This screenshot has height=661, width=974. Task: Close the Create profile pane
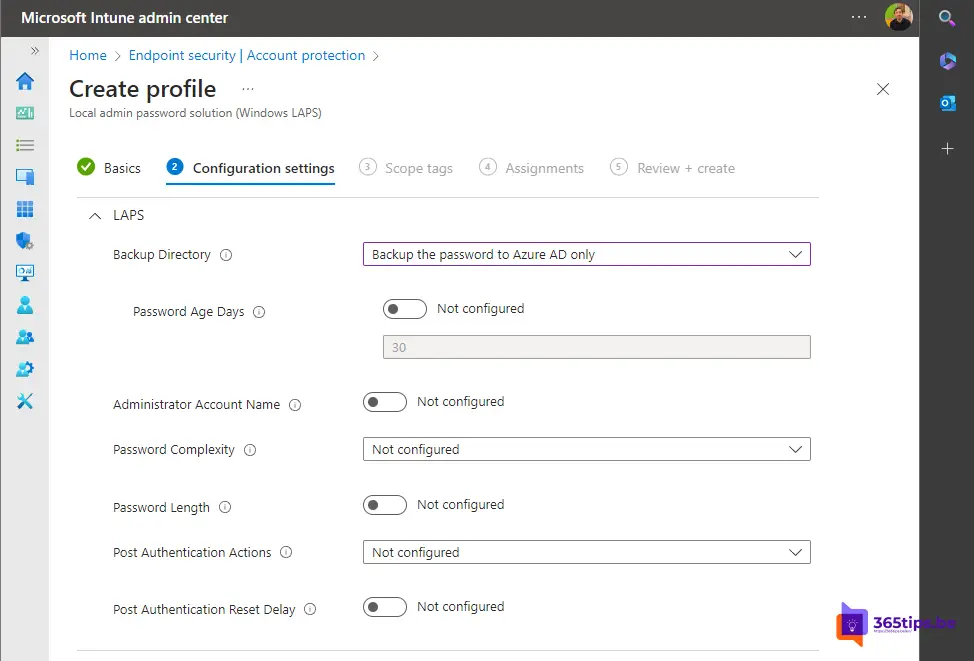click(x=883, y=89)
